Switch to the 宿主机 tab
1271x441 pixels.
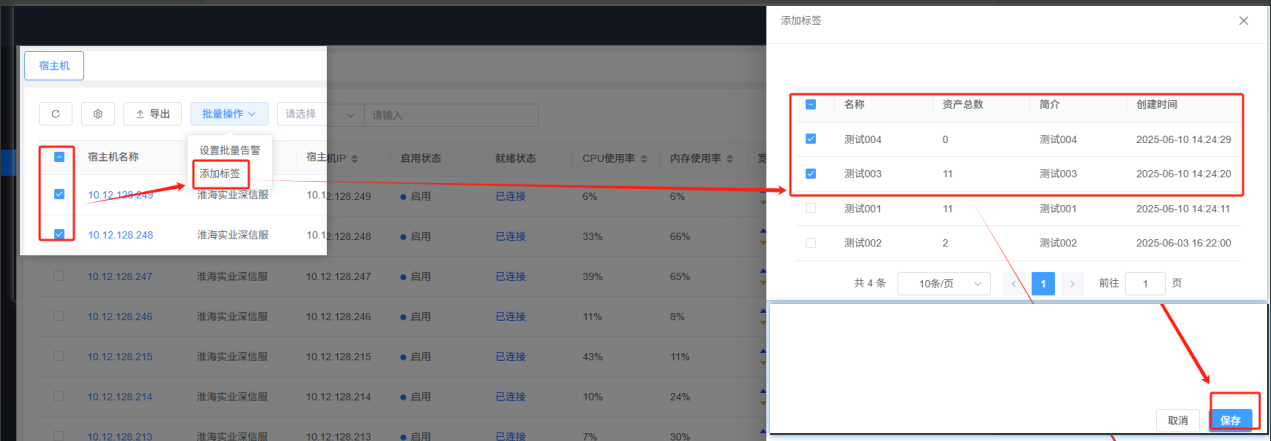[x=54, y=66]
